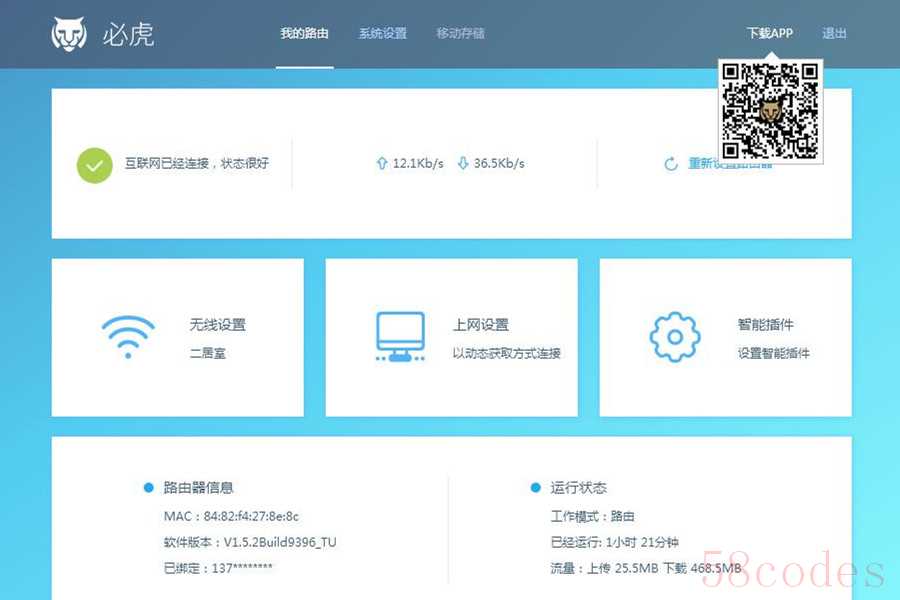Open wireless settings via Wi-Fi icon
Image resolution: width=900 pixels, height=600 pixels.
128,337
